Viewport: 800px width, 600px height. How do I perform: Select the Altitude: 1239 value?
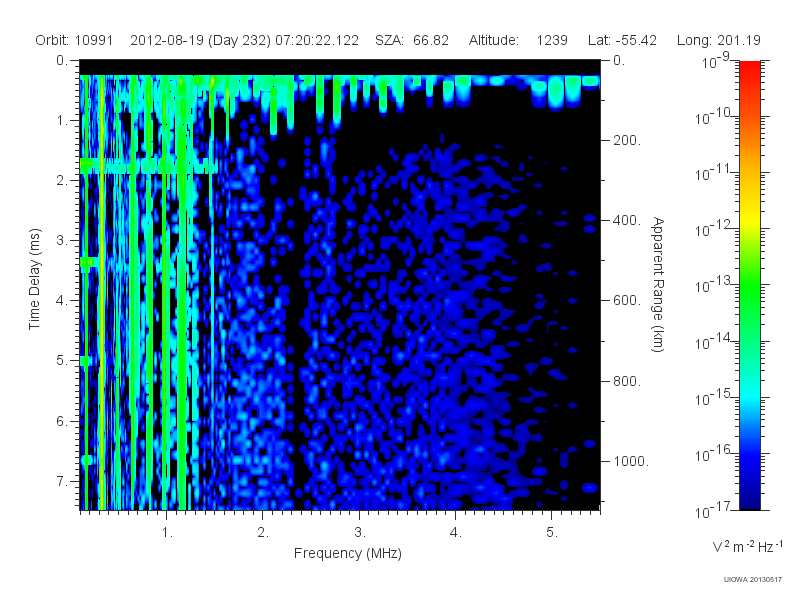tap(518, 40)
